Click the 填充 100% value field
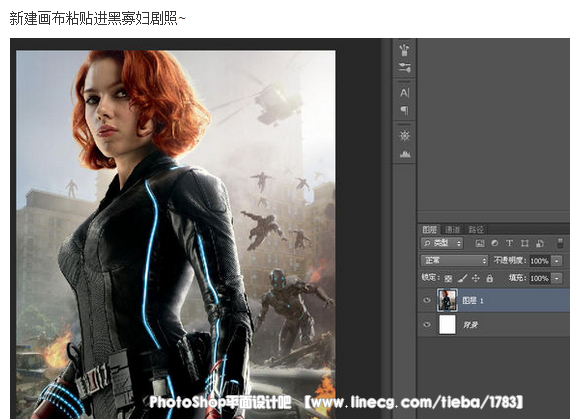This screenshot has width=573, height=419. click(540, 278)
